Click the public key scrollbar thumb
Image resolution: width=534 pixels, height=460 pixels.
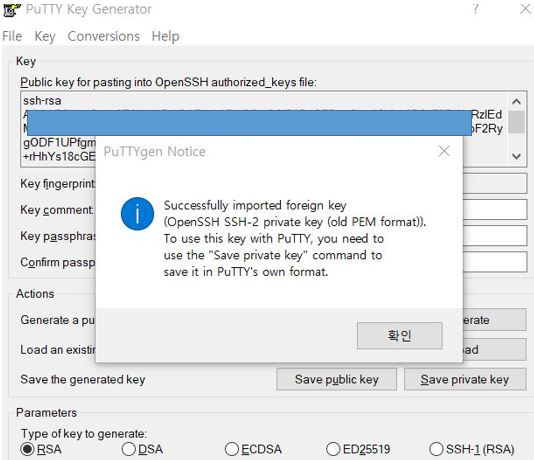[516, 122]
